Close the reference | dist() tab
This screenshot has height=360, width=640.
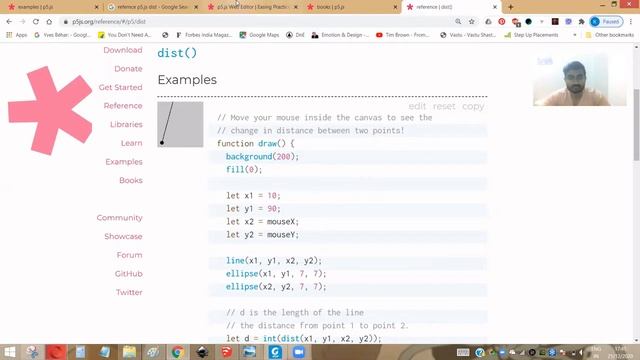(495, 7)
